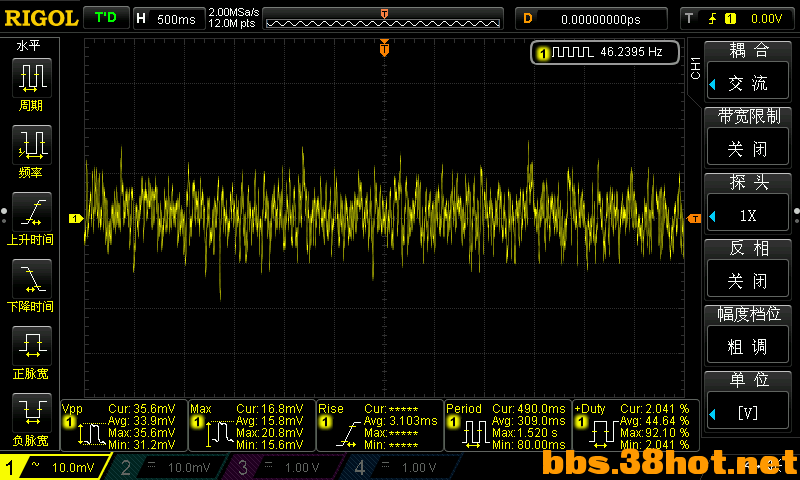Click the left blue arrow beside 1X
Screen dimensions: 800x480
(x=712, y=216)
